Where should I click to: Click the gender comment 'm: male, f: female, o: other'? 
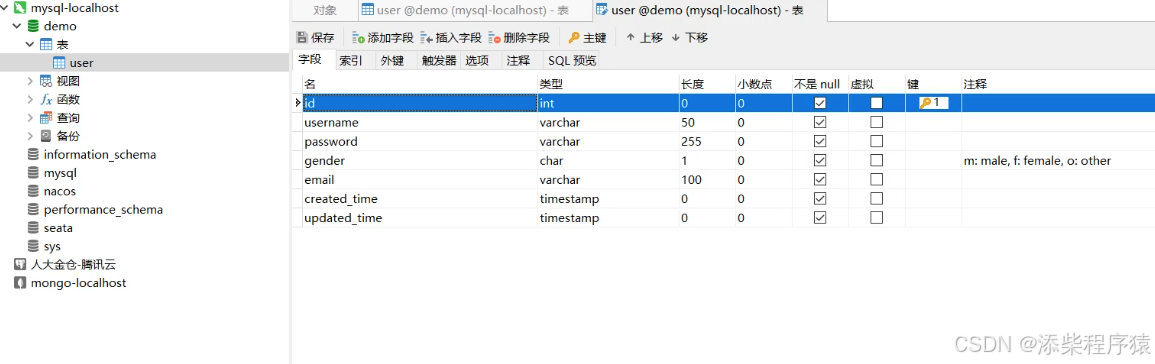tap(1037, 161)
